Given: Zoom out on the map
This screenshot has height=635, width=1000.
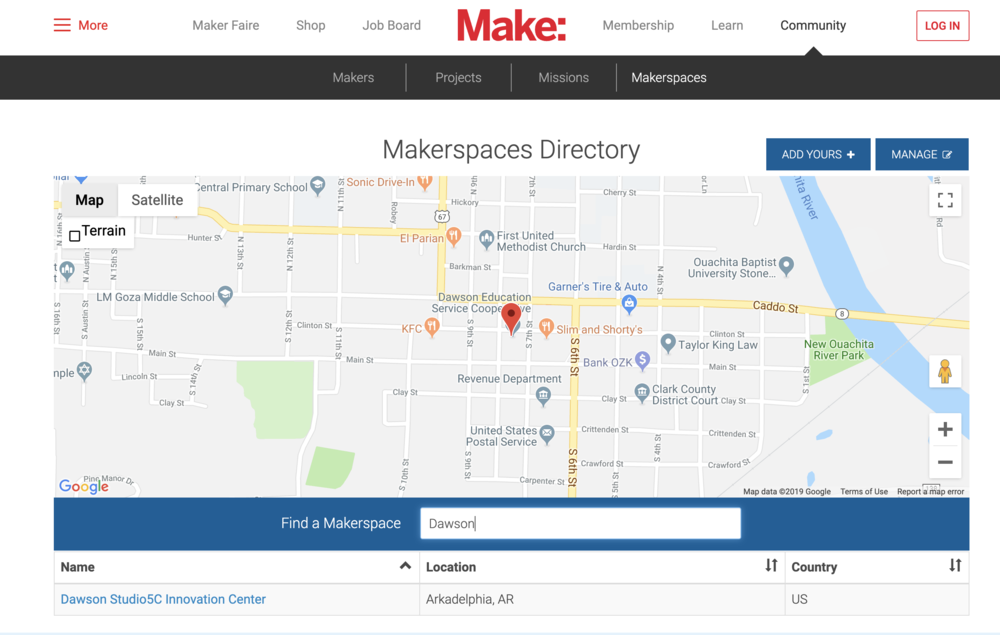Looking at the screenshot, I should [x=945, y=462].
